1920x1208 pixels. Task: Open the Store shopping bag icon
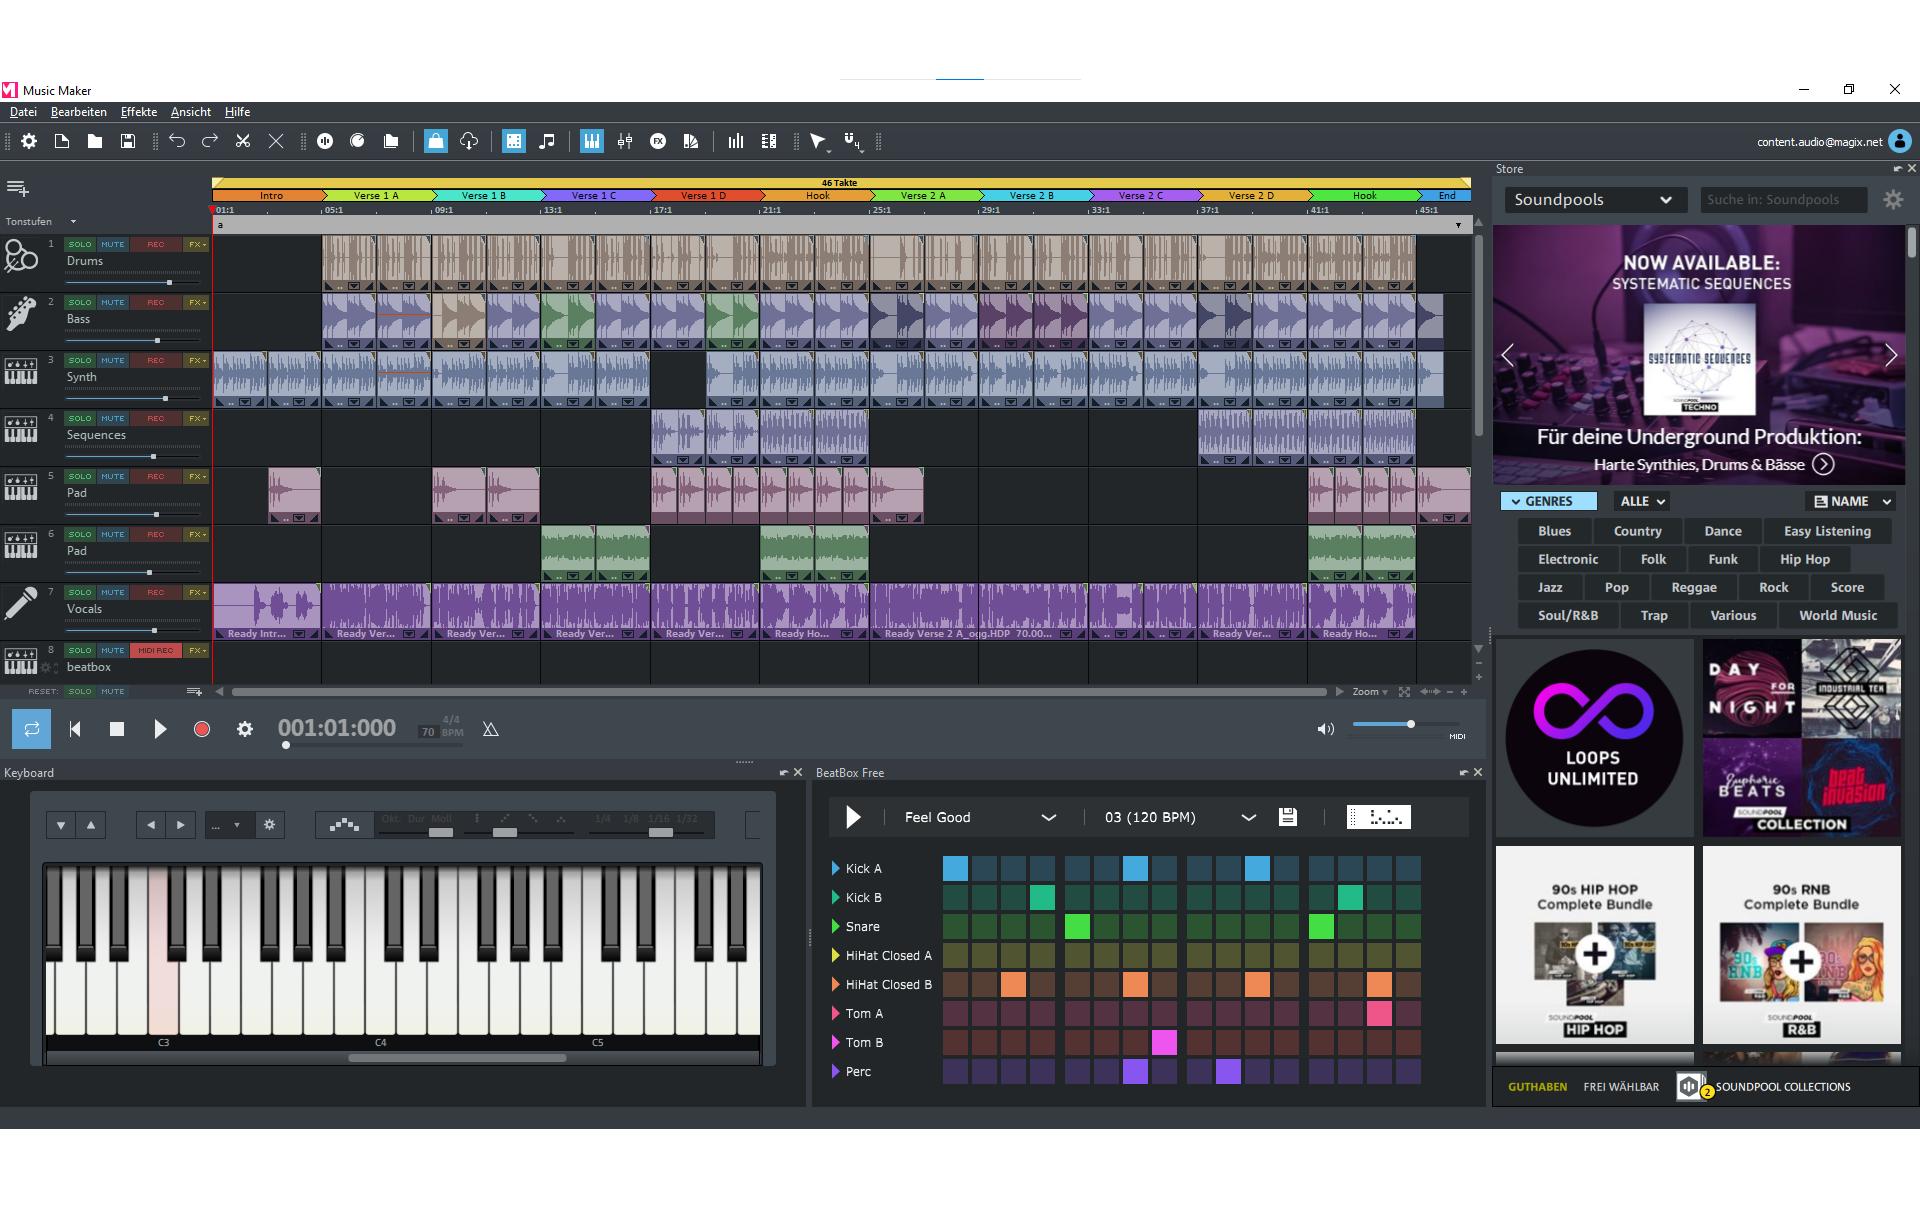click(436, 142)
